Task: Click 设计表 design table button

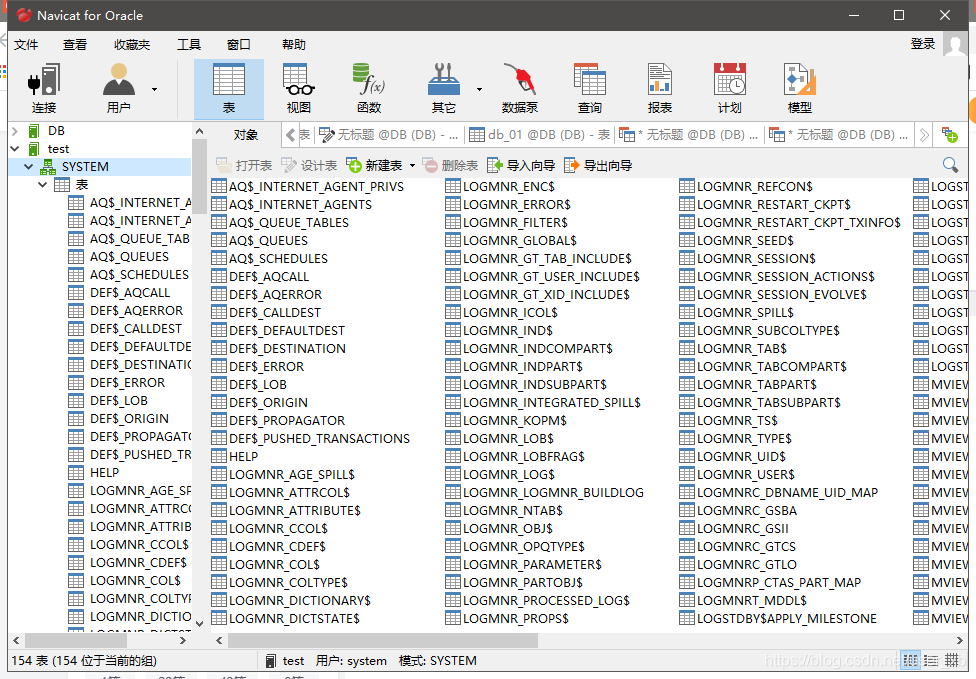Action: [309, 165]
